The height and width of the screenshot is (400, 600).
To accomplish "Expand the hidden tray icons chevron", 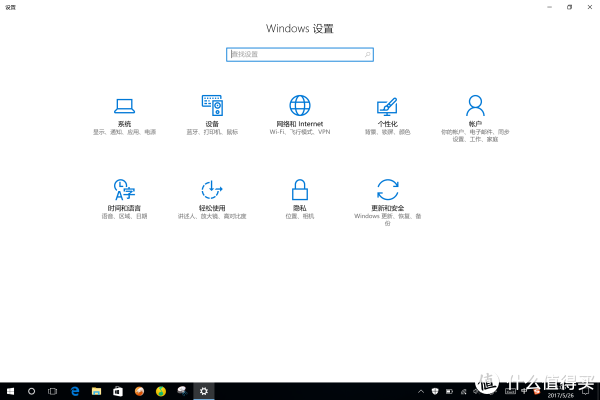I will 421,391.
